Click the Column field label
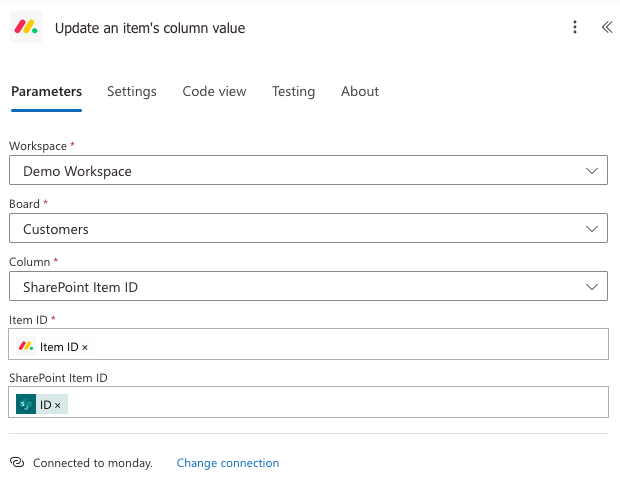620x484 pixels. point(30,262)
